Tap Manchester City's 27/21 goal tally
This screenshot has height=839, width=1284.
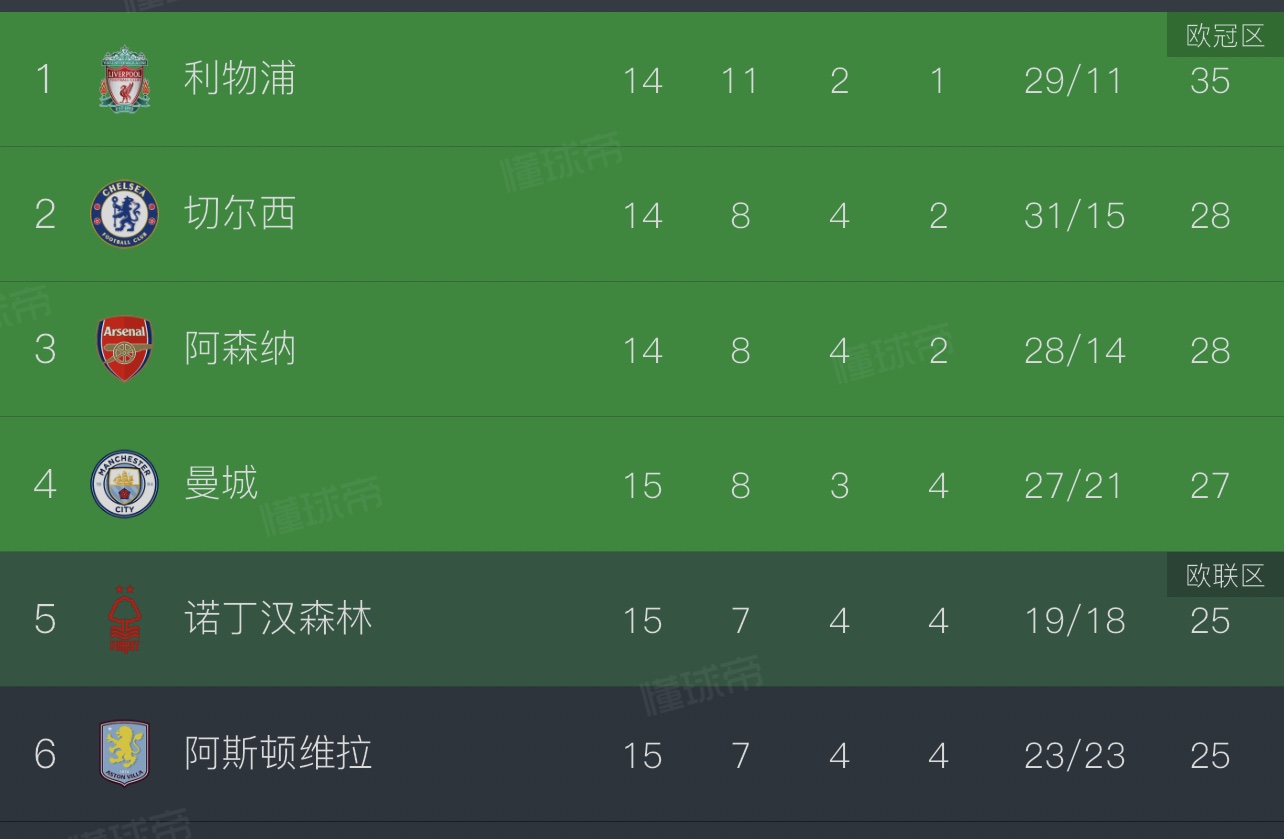point(1074,486)
